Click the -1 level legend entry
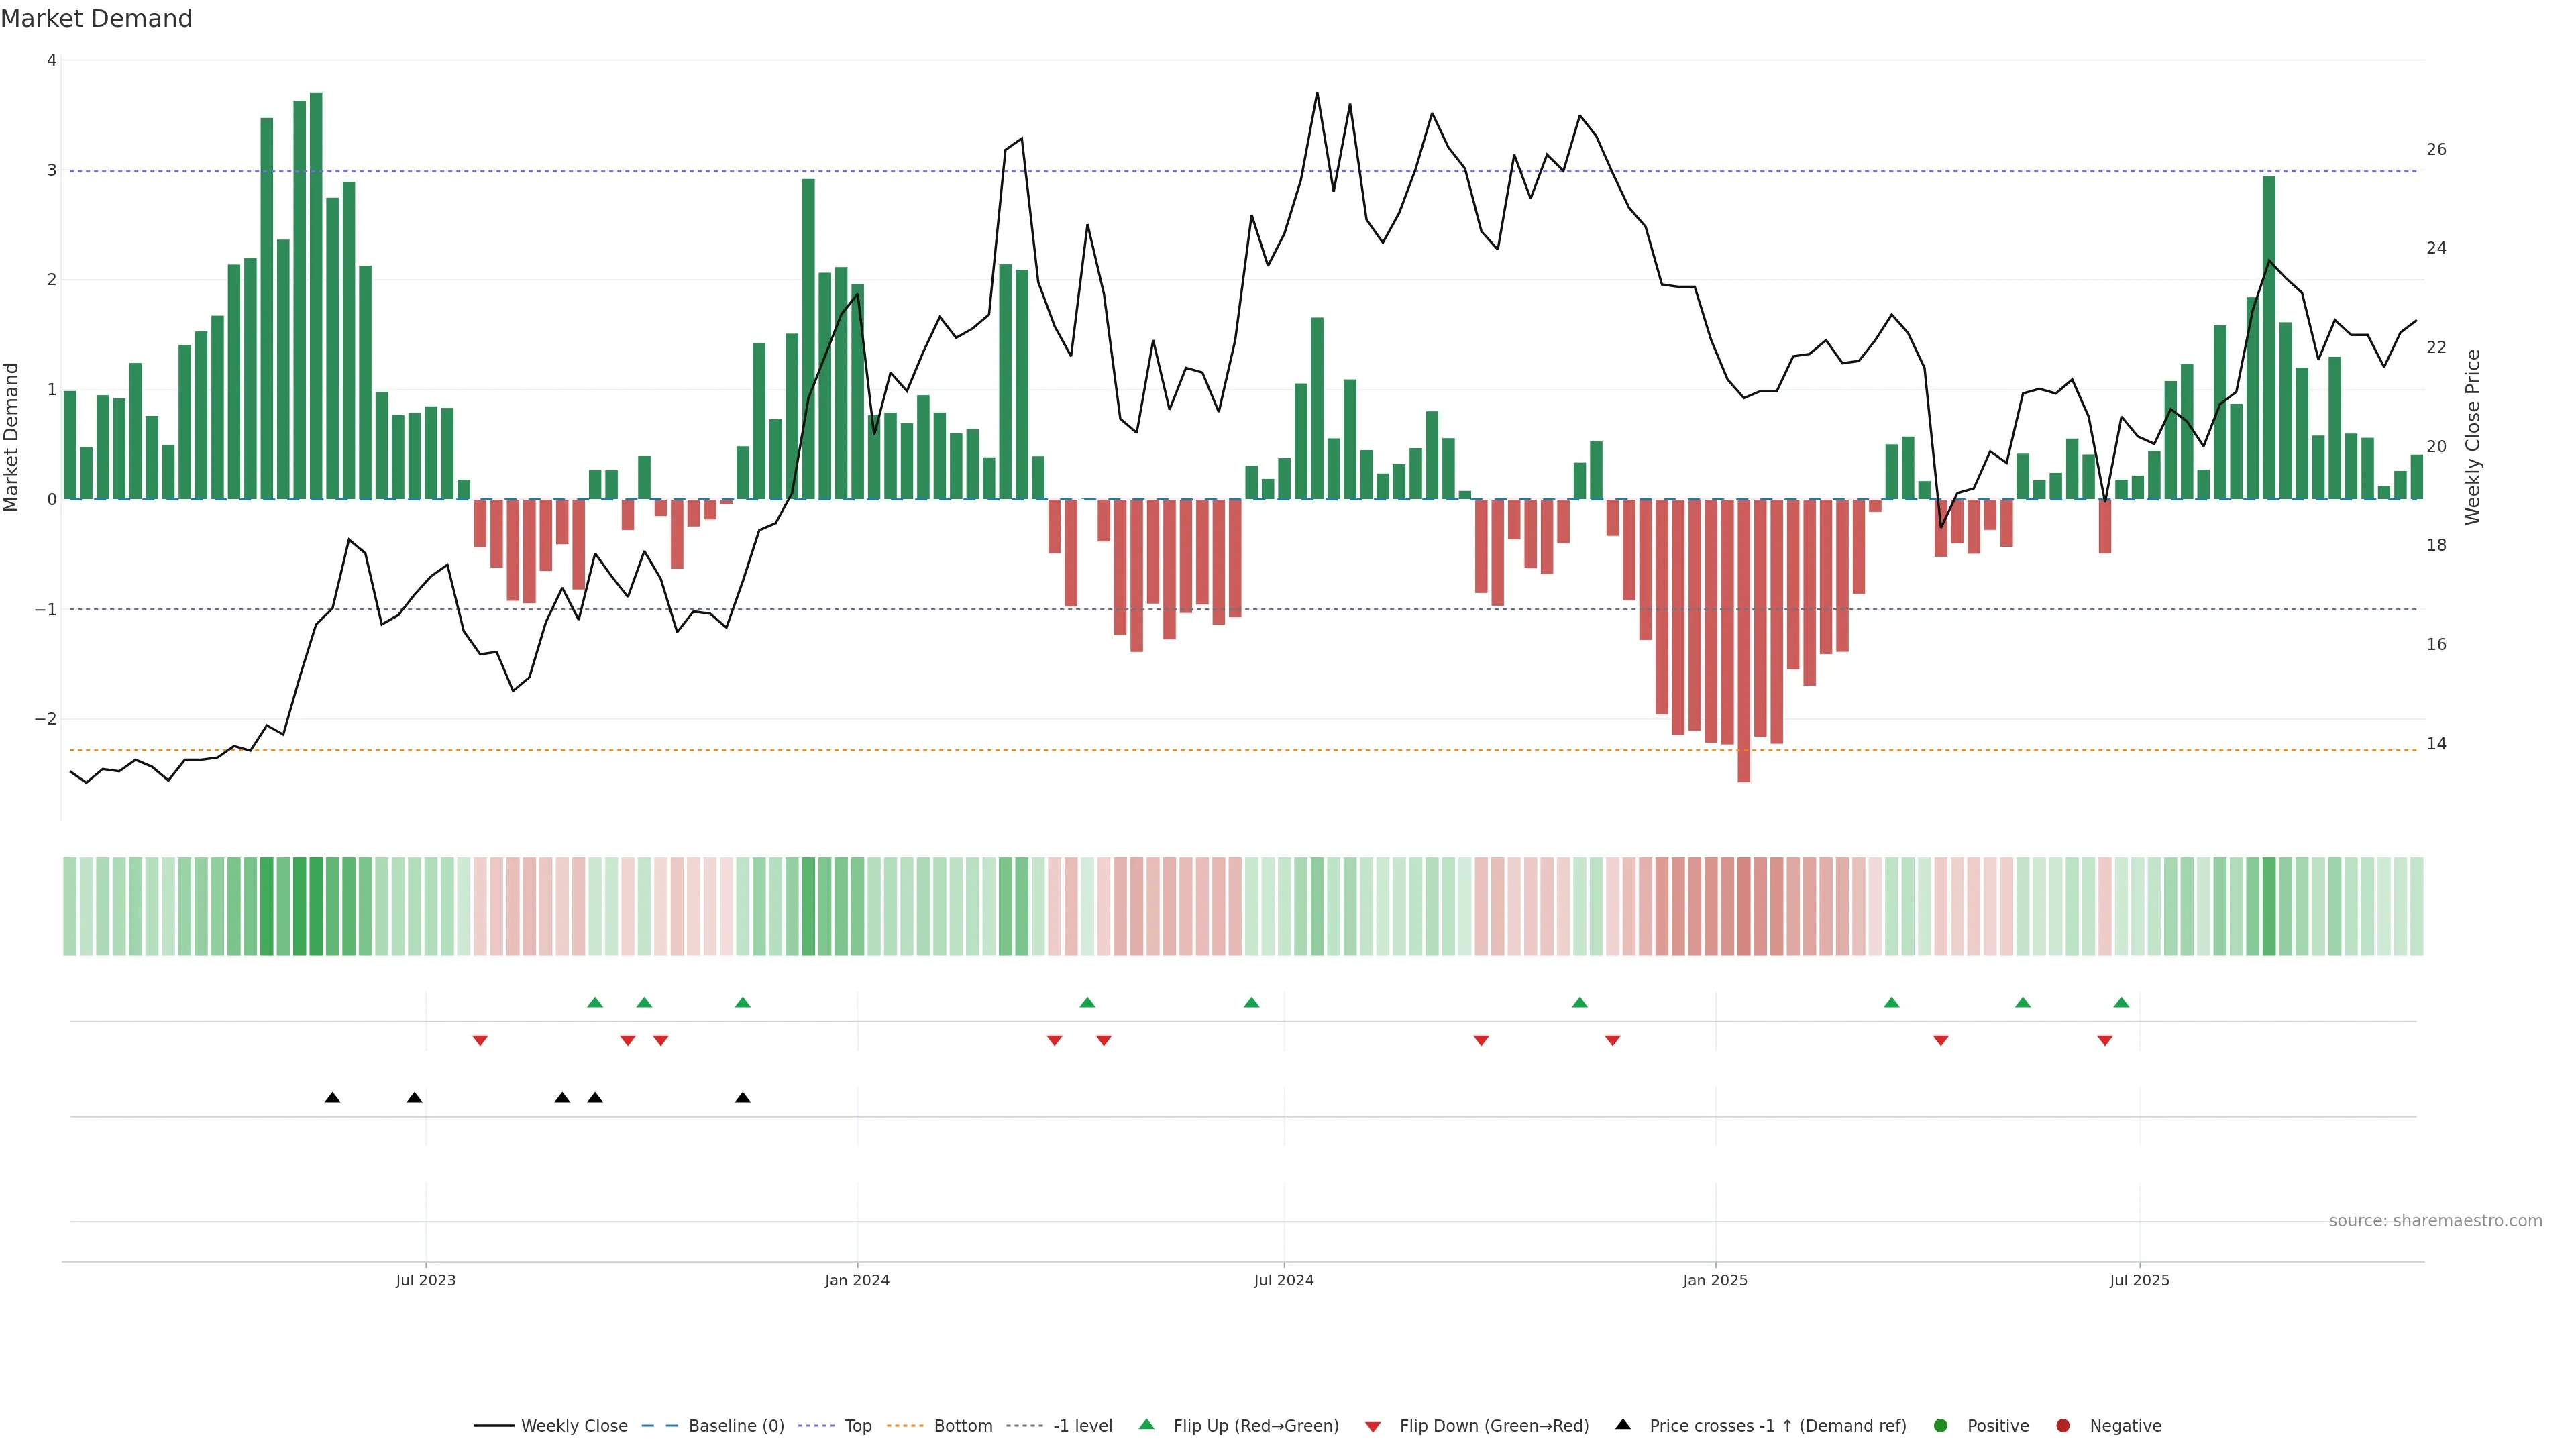This screenshot has width=2576, height=1449. click(x=1082, y=1425)
